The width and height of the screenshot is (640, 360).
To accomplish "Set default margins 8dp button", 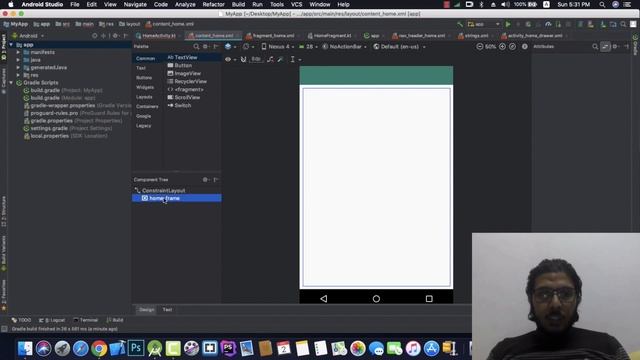I will 256,60.
